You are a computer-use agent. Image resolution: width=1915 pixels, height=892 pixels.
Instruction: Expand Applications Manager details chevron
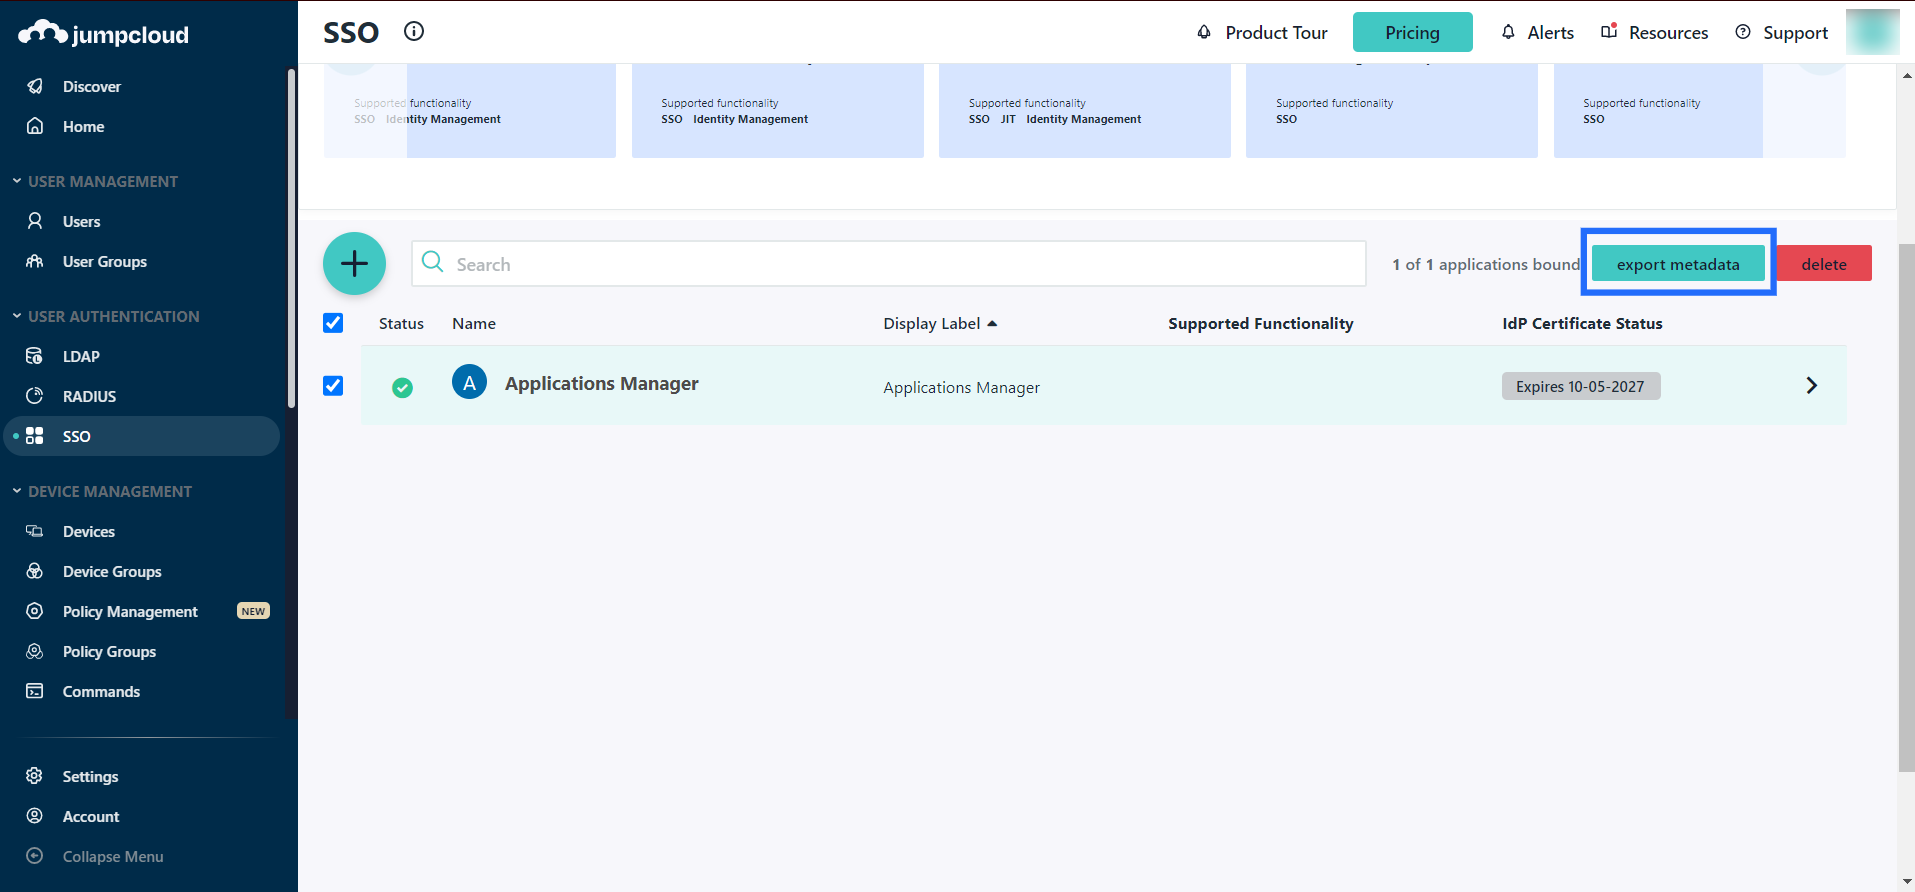(x=1811, y=386)
